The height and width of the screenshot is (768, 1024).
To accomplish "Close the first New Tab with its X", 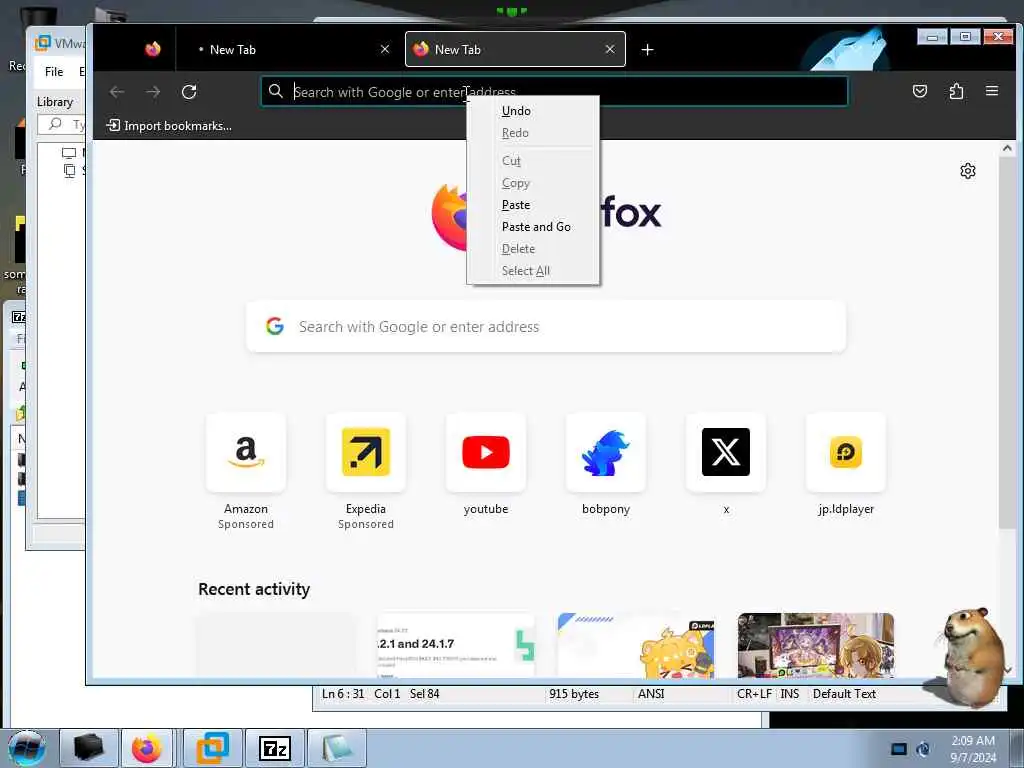I will click(385, 50).
